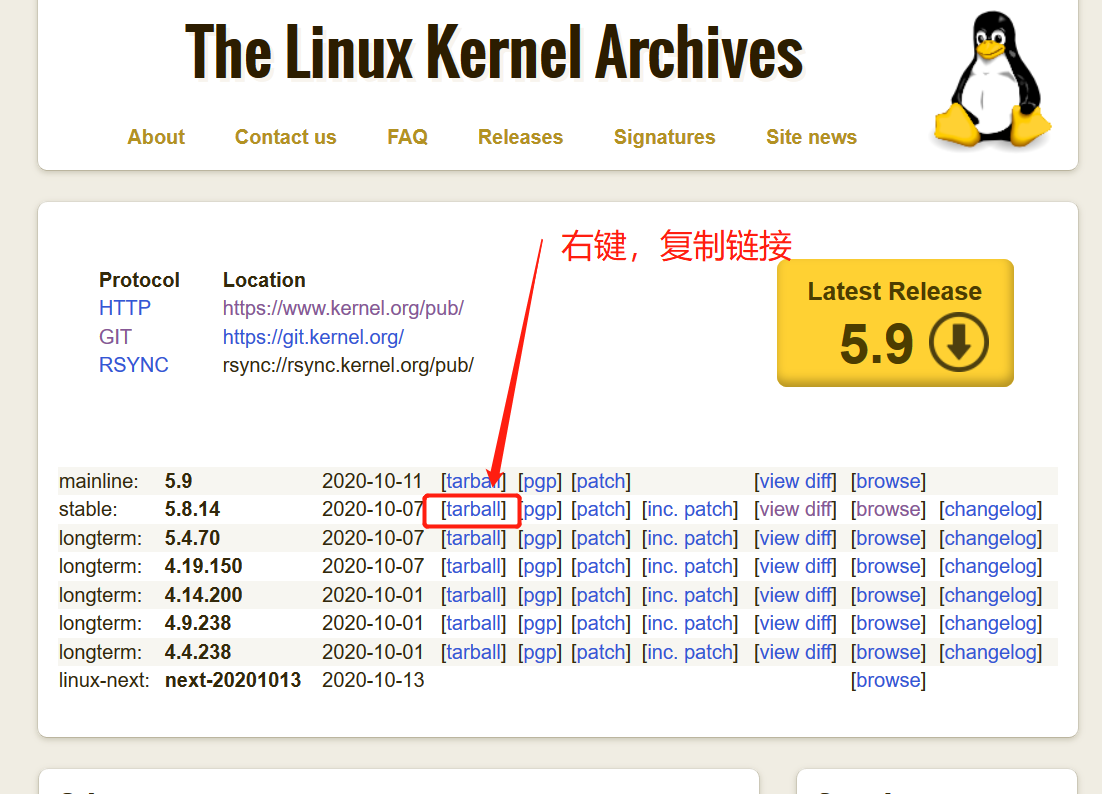1102x794 pixels.
Task: Open the Releases page
Action: click(x=521, y=137)
